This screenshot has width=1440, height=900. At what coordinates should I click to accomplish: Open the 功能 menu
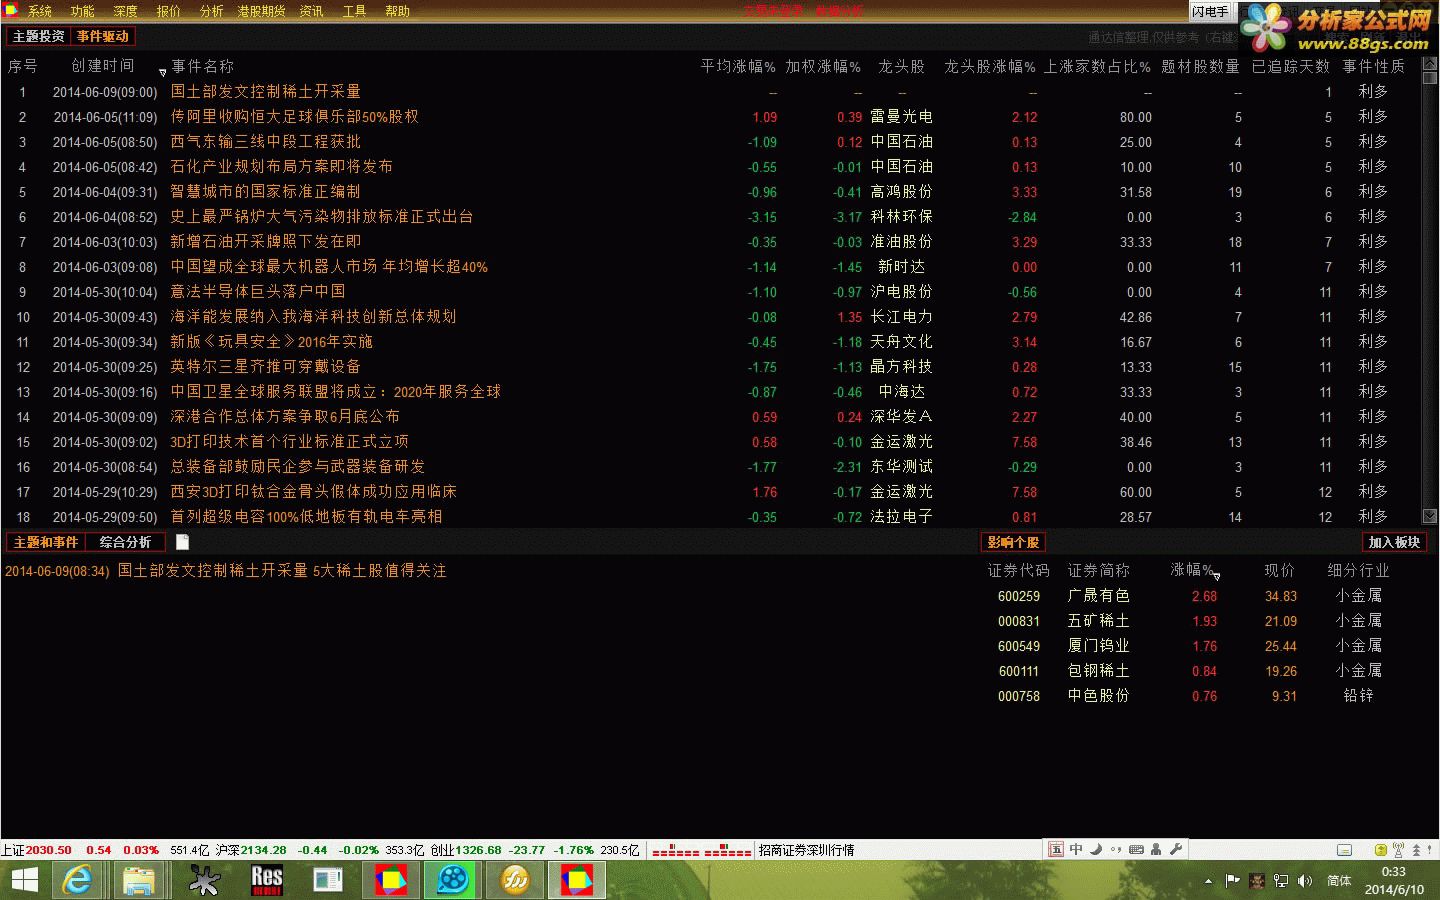(82, 11)
